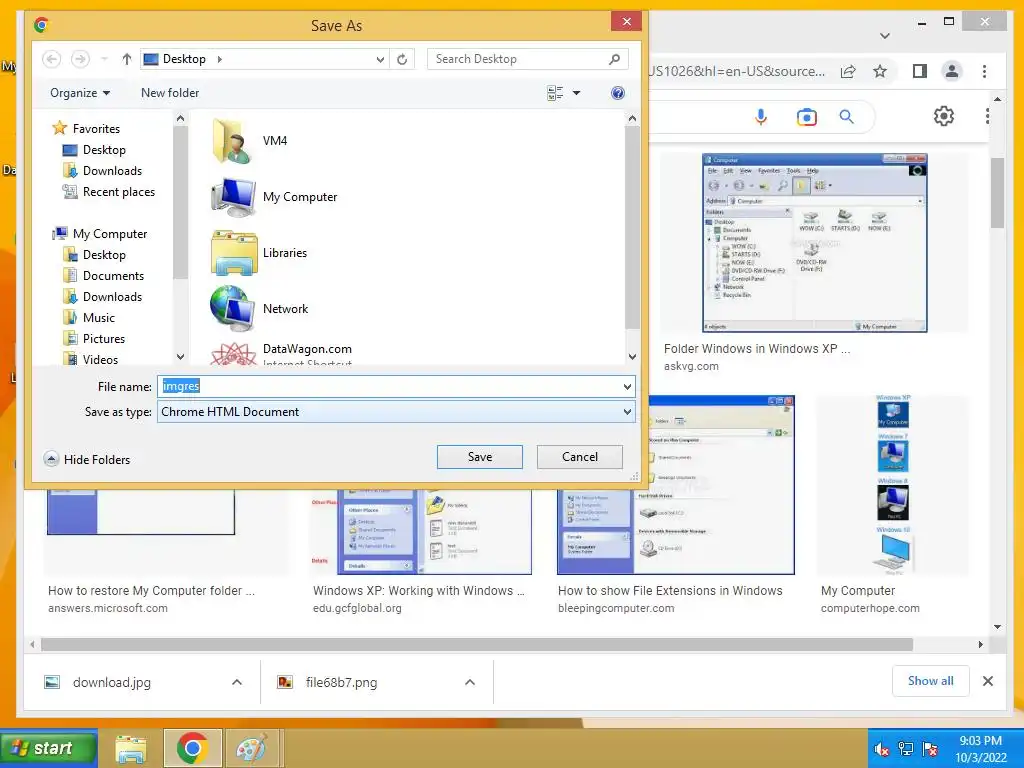Open the Help icon in Save As dialog
Viewport: 1024px width, 768px height.
(617, 93)
